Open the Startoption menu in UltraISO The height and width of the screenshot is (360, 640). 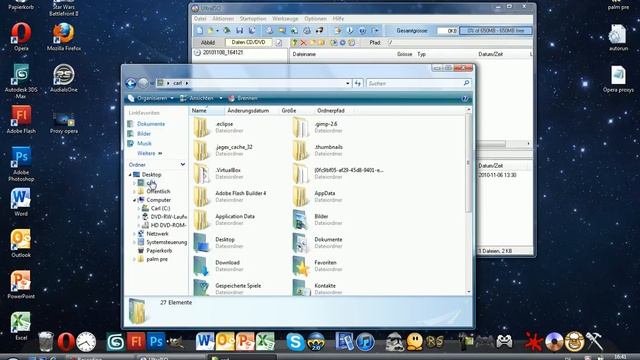coord(253,19)
